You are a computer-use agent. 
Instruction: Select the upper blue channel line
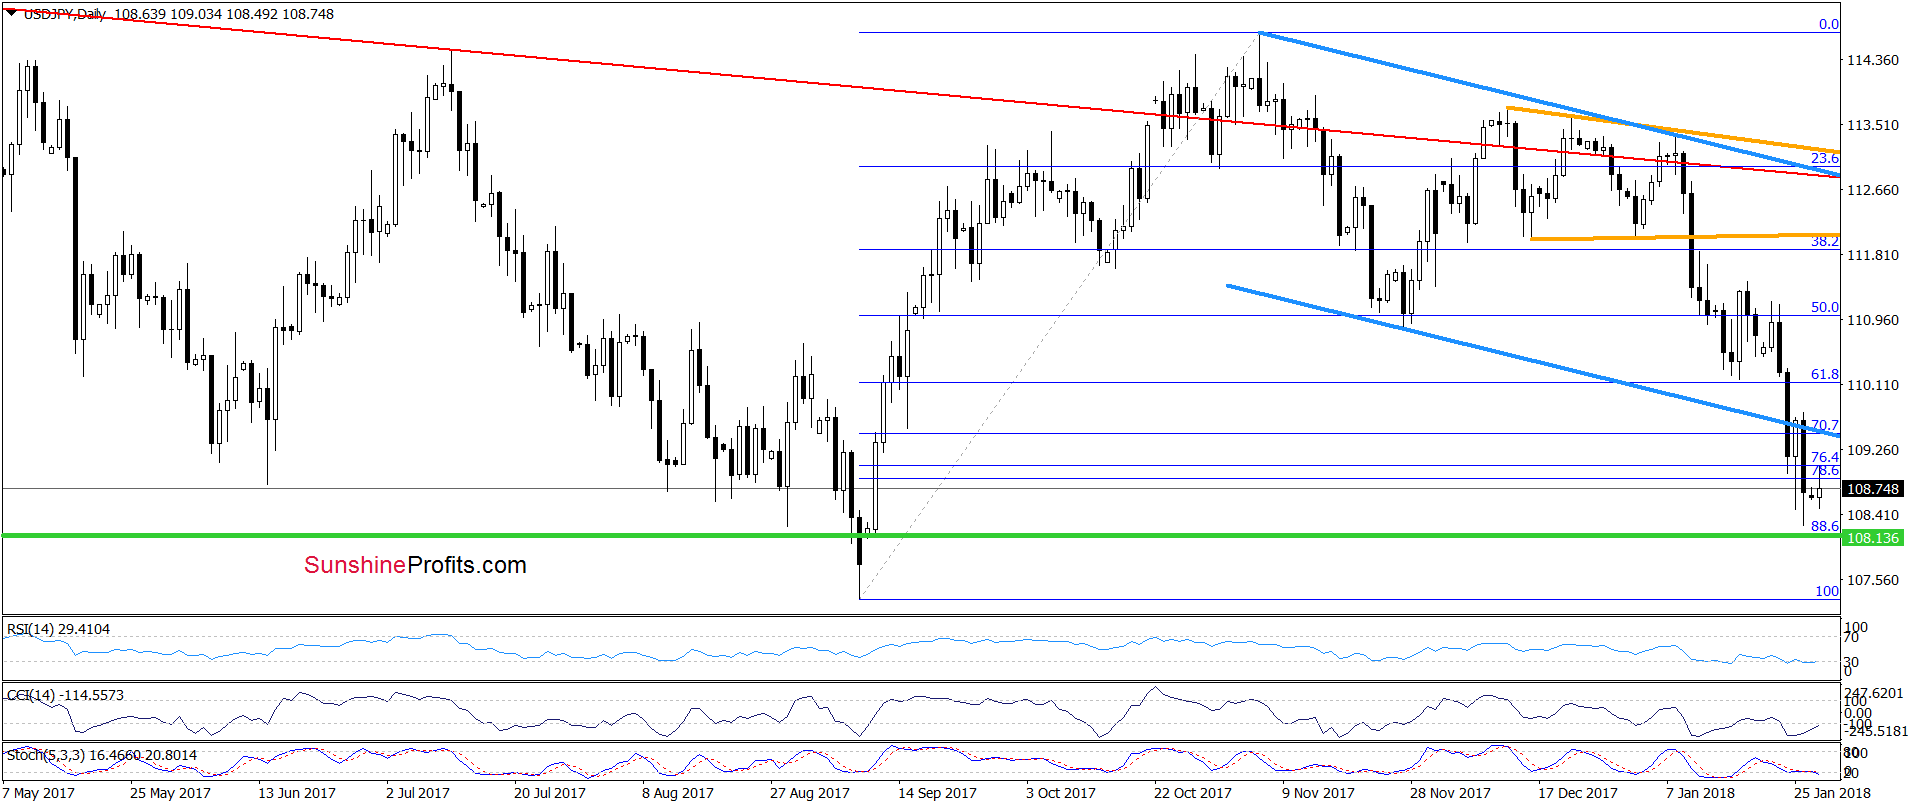(x=1550, y=102)
